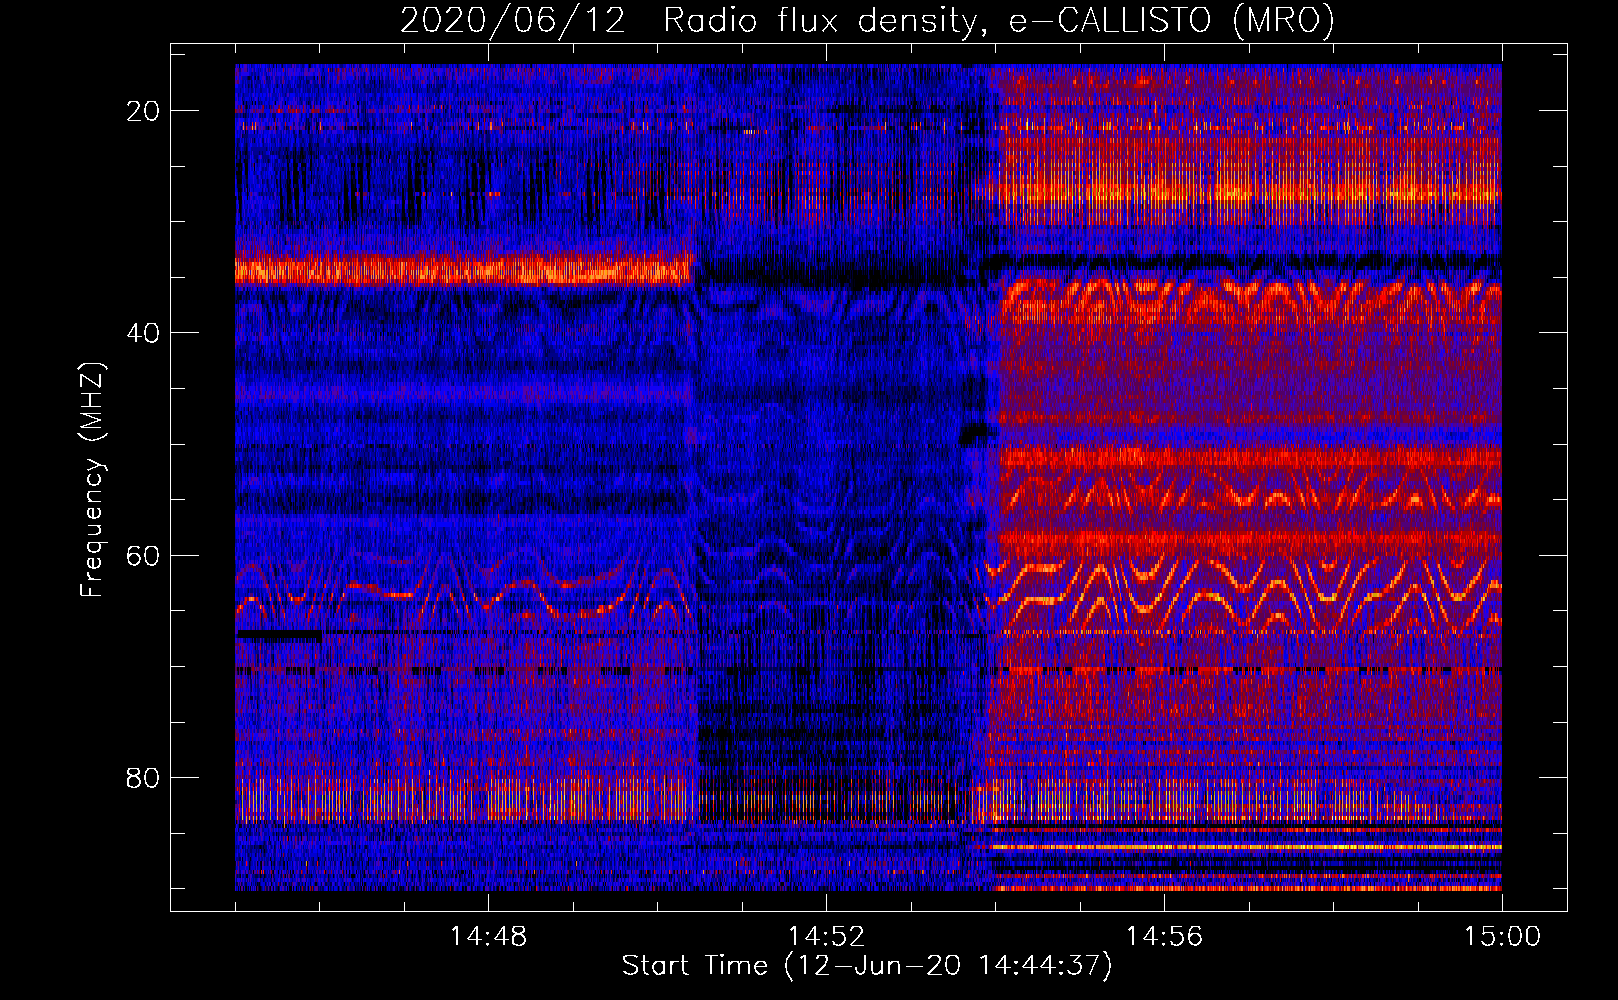Click the frequency tick label "40"

tap(143, 333)
